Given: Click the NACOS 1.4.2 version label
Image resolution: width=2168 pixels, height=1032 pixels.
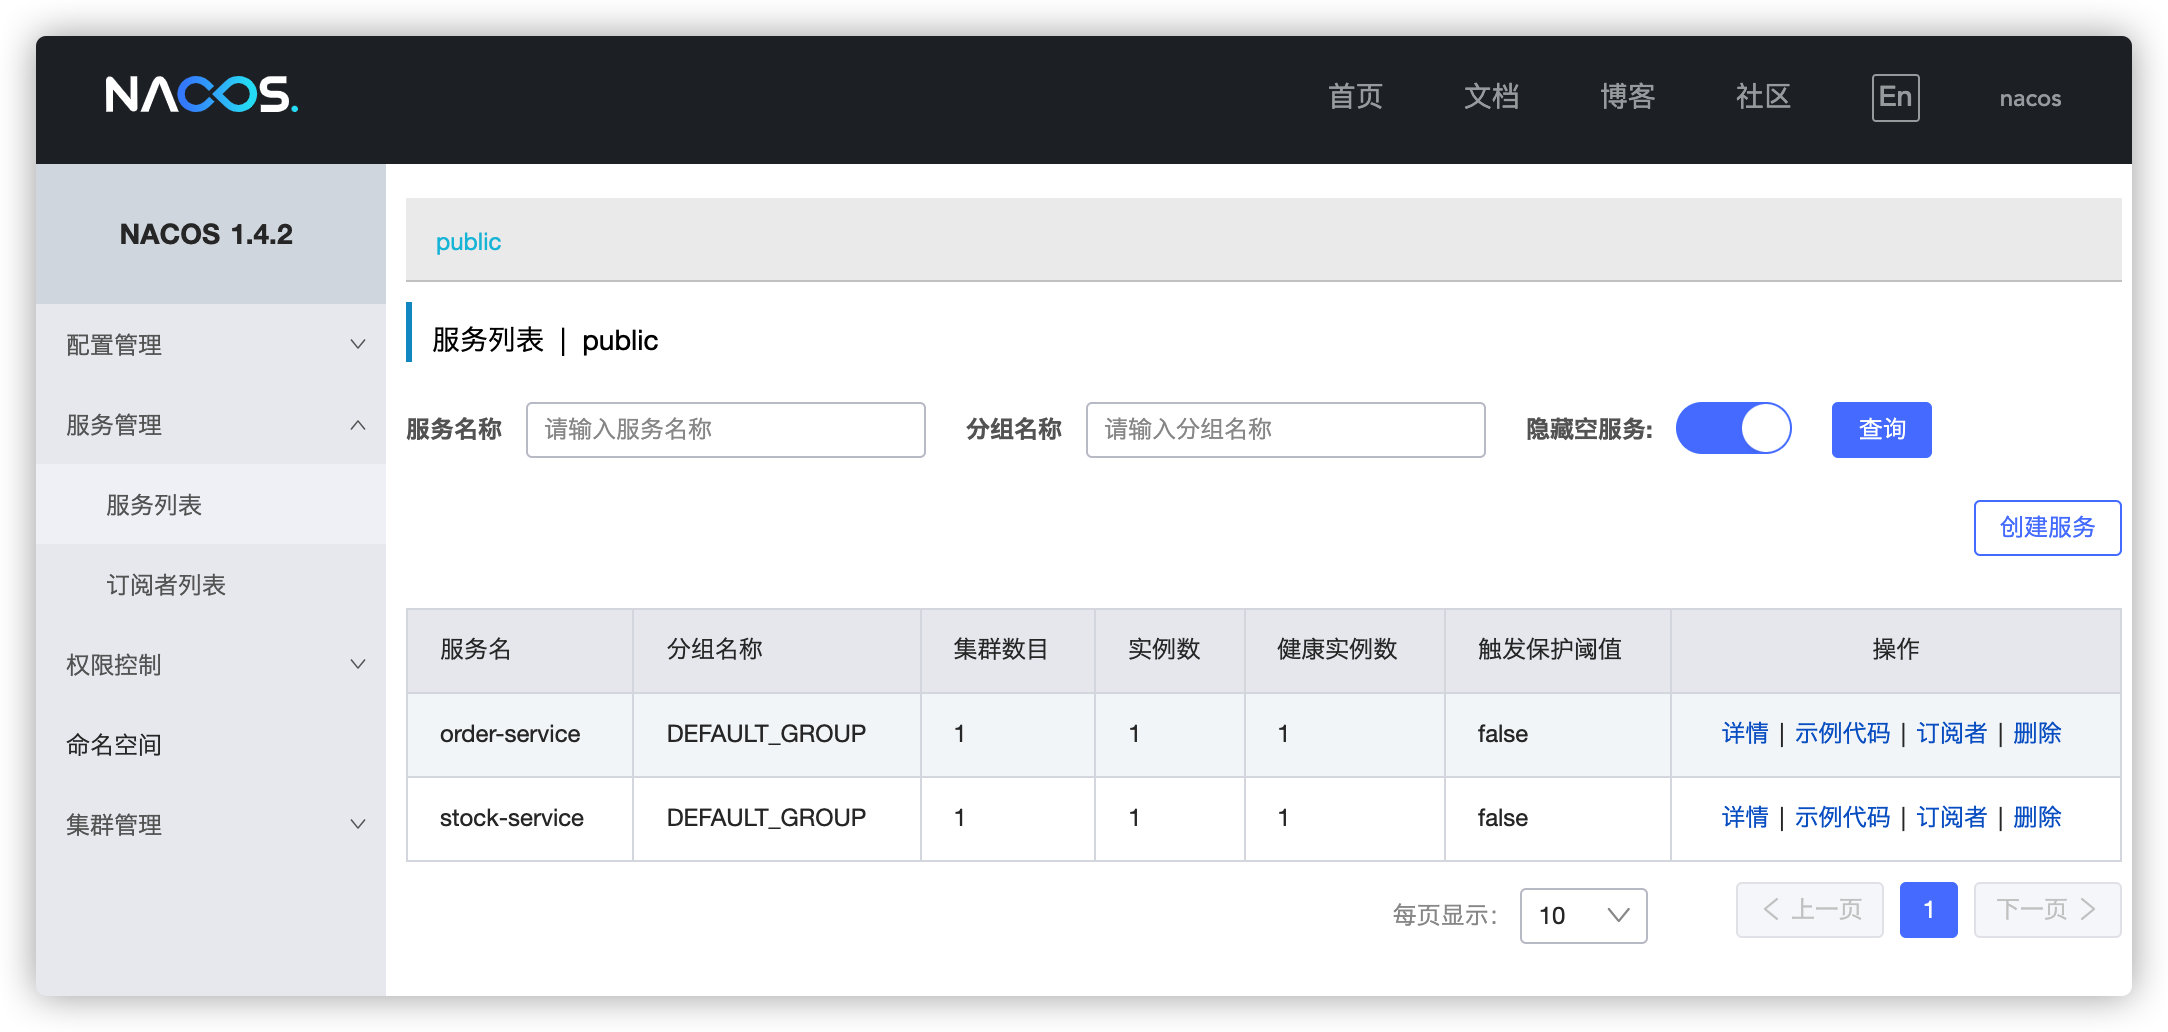Looking at the screenshot, I should (206, 234).
